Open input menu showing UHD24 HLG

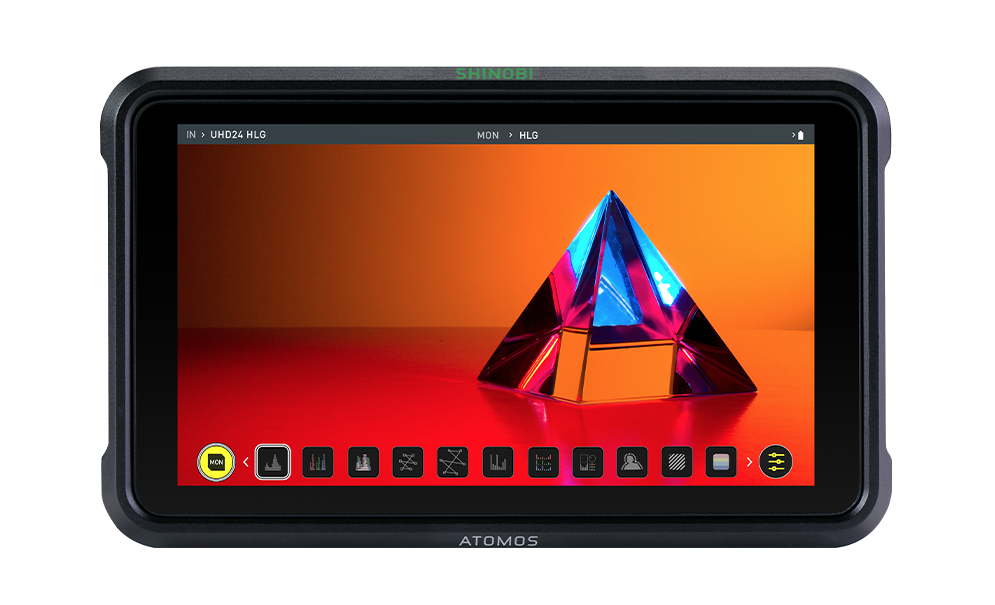click(x=238, y=135)
